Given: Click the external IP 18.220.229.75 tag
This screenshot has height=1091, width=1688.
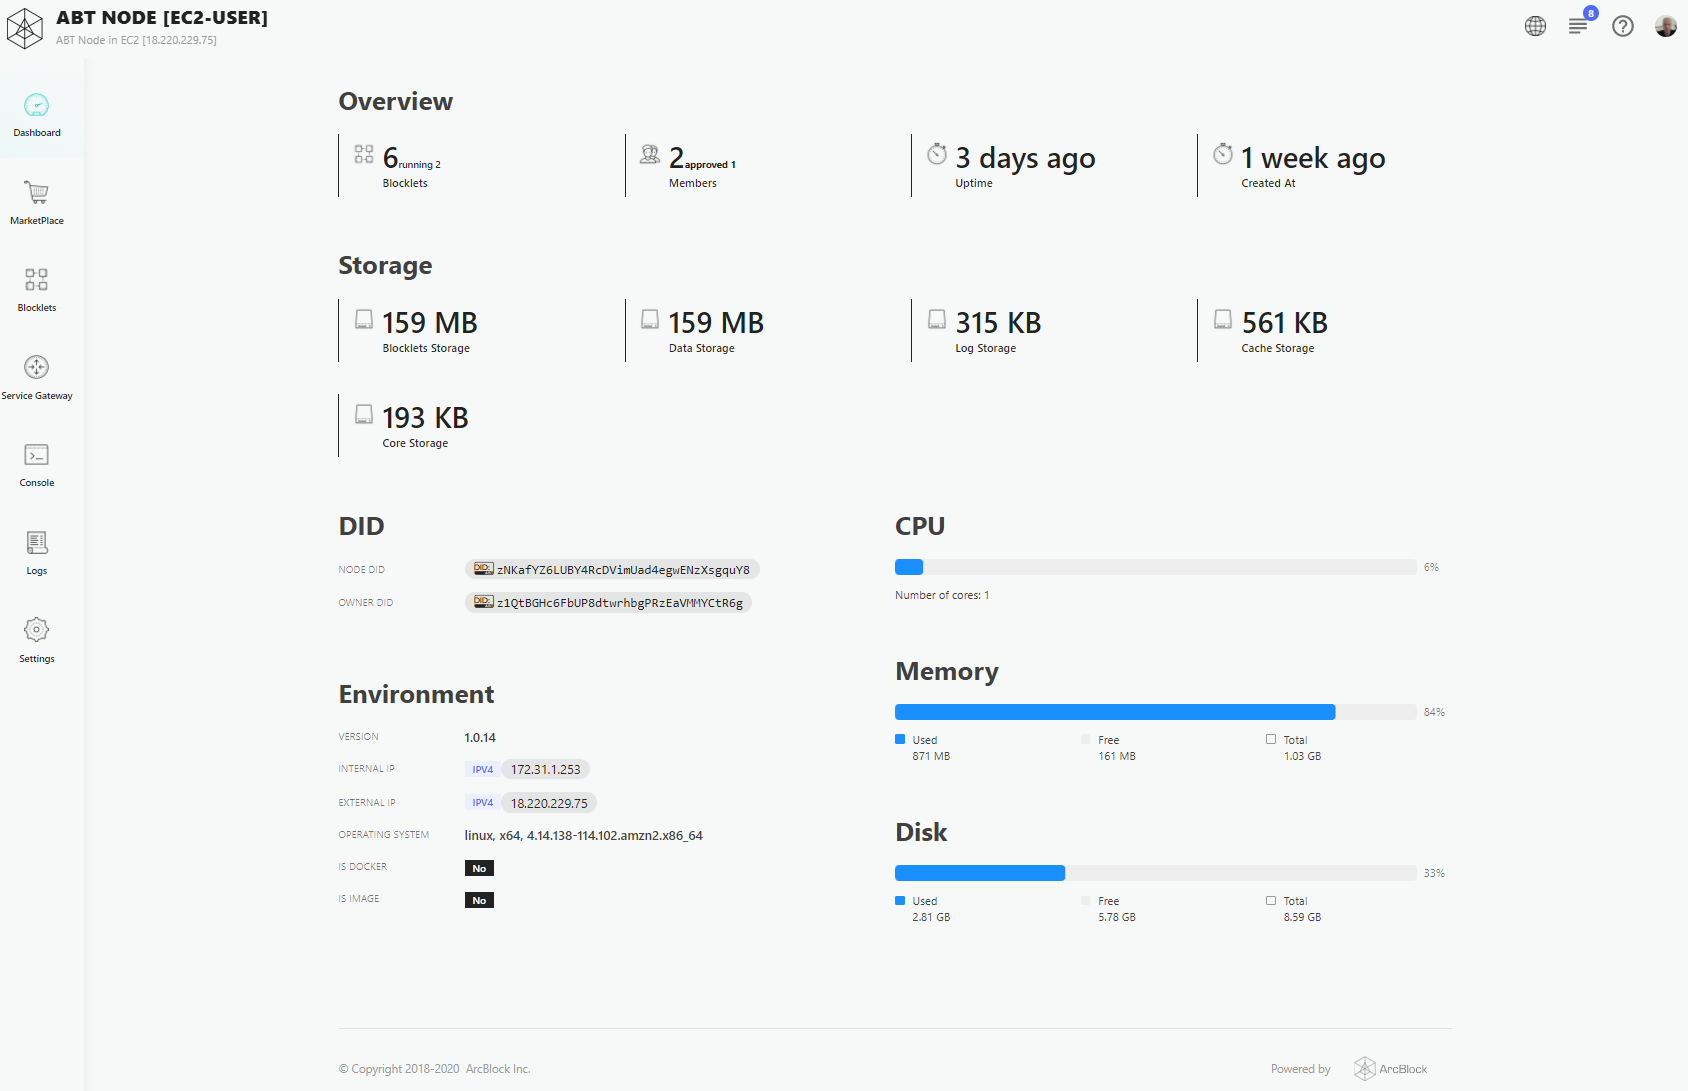Looking at the screenshot, I should (549, 804).
